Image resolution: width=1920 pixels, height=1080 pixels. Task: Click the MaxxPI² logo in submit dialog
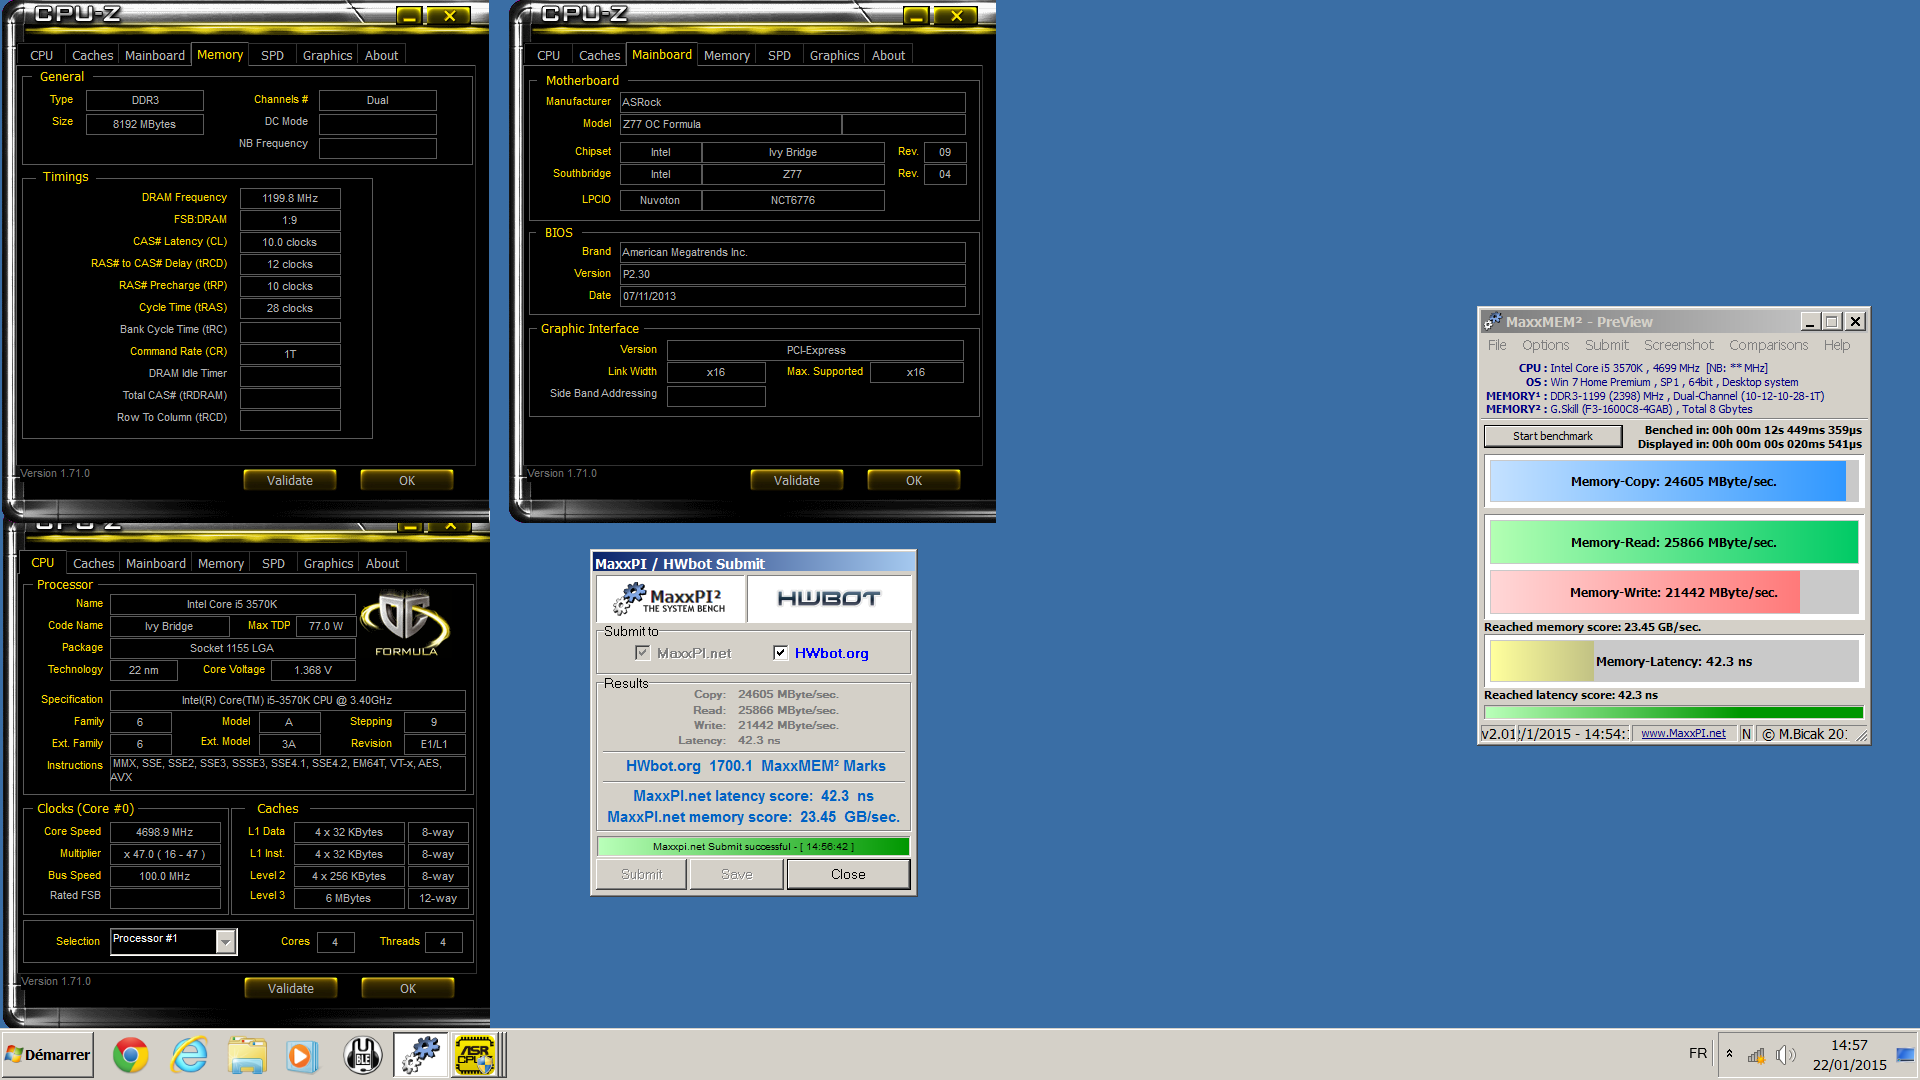671,598
